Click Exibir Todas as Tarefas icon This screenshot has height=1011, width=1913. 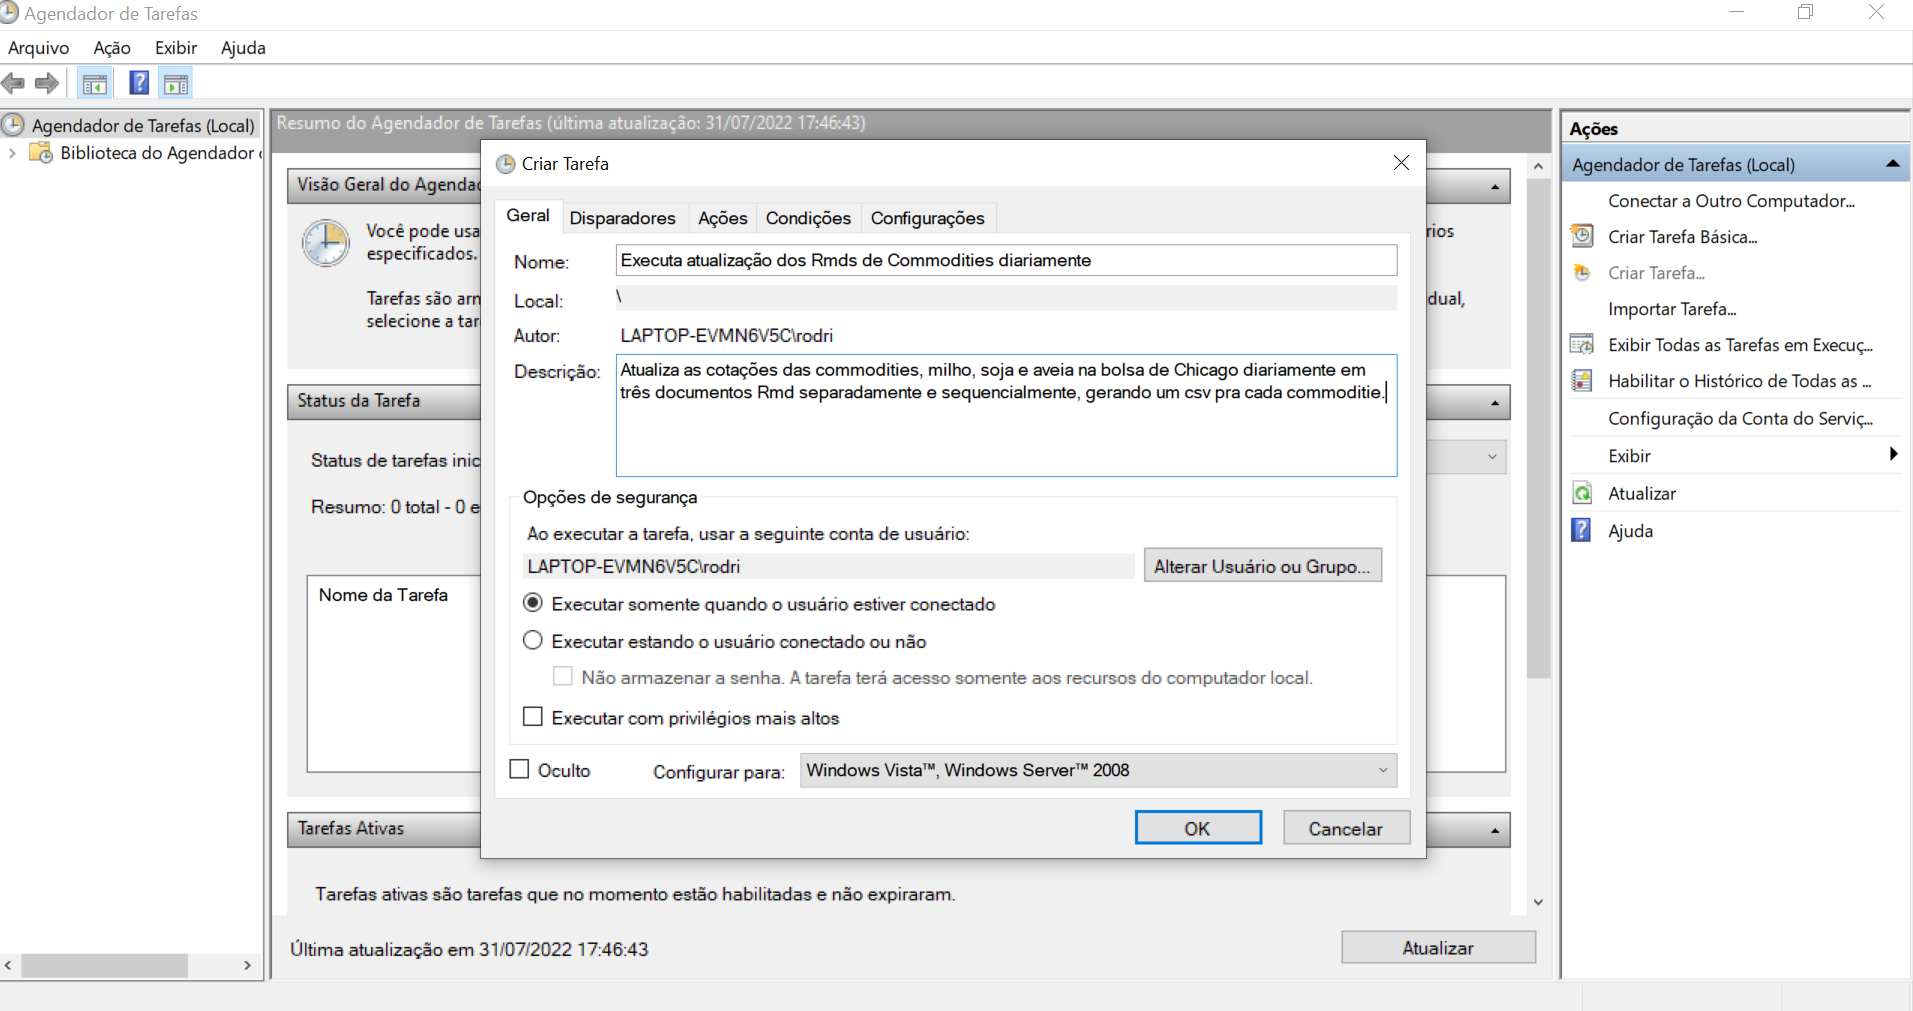tap(1582, 344)
